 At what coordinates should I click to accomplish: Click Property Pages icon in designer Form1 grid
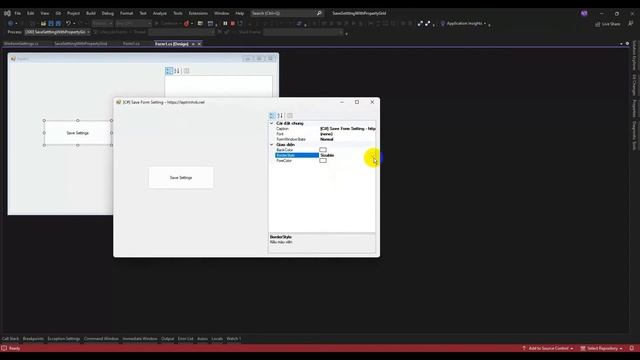coord(186,71)
